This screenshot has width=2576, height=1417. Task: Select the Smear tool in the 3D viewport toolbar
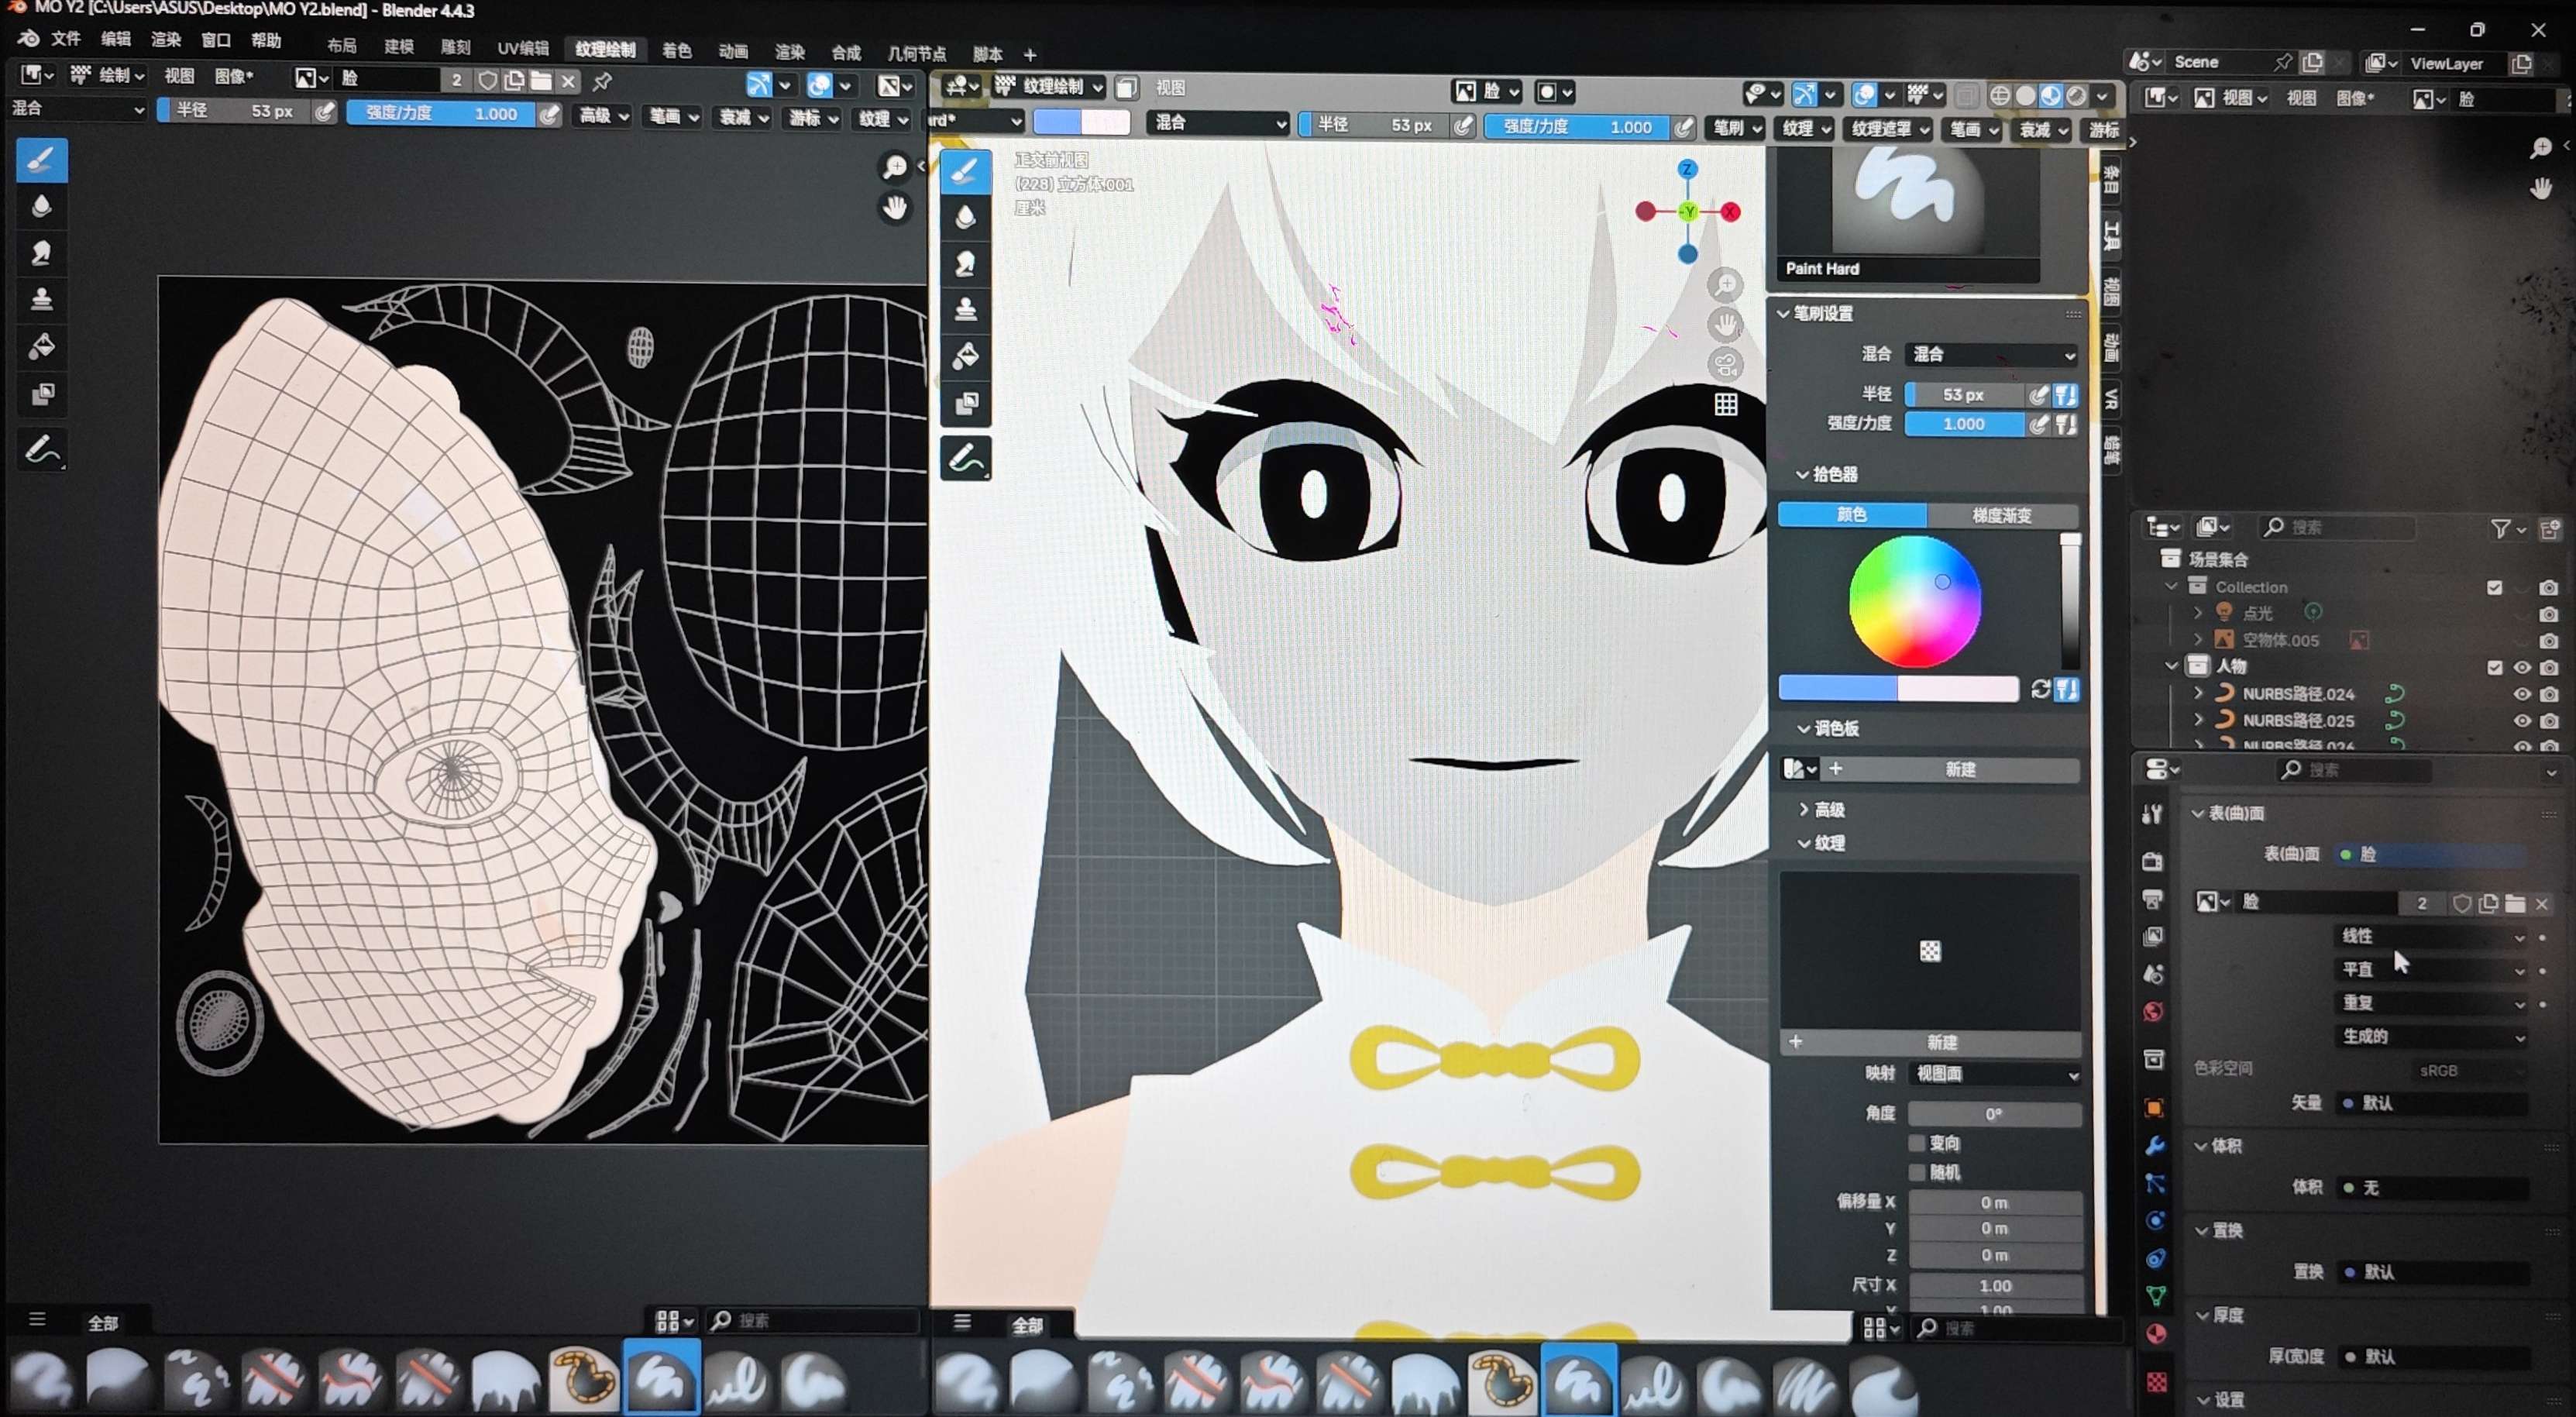[965, 264]
